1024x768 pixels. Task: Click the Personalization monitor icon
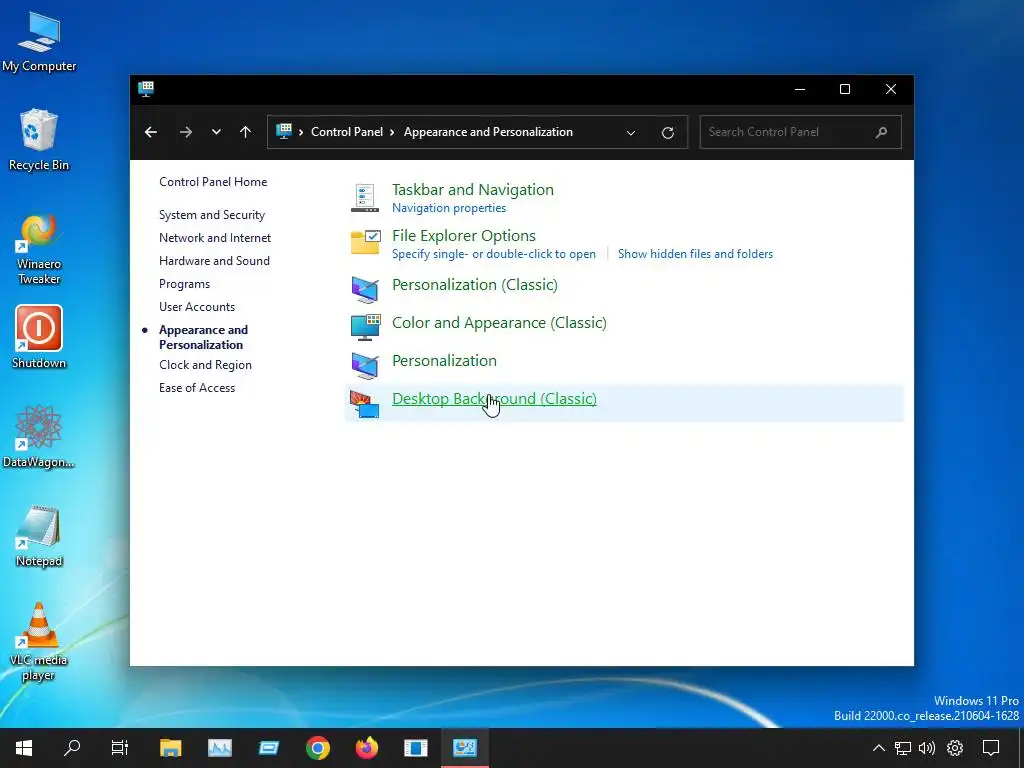coord(364,365)
